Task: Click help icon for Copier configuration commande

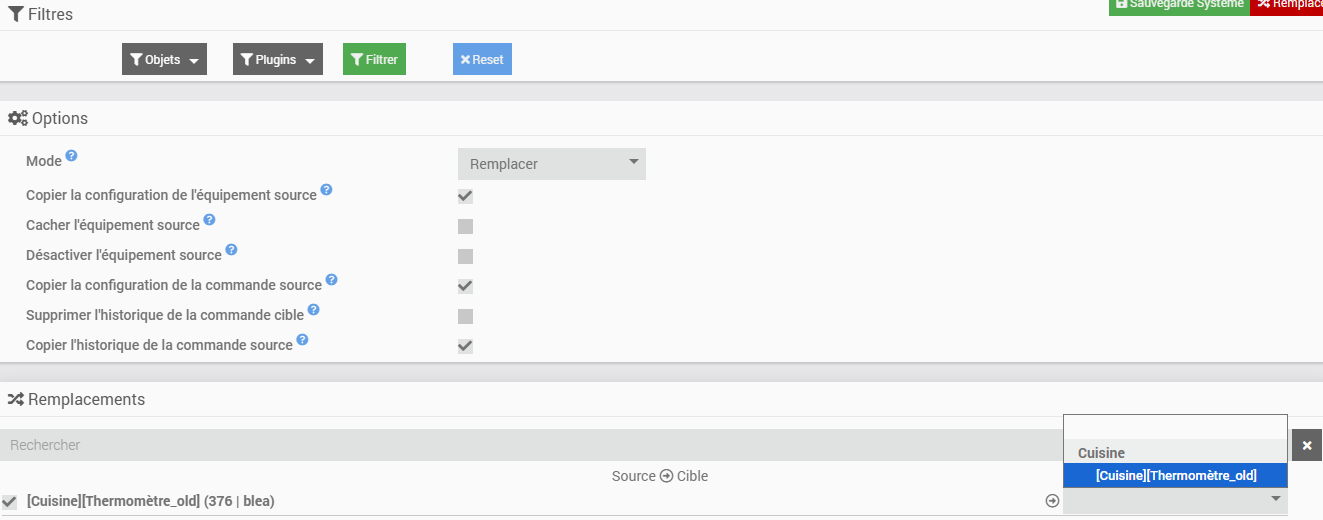Action: point(331,280)
